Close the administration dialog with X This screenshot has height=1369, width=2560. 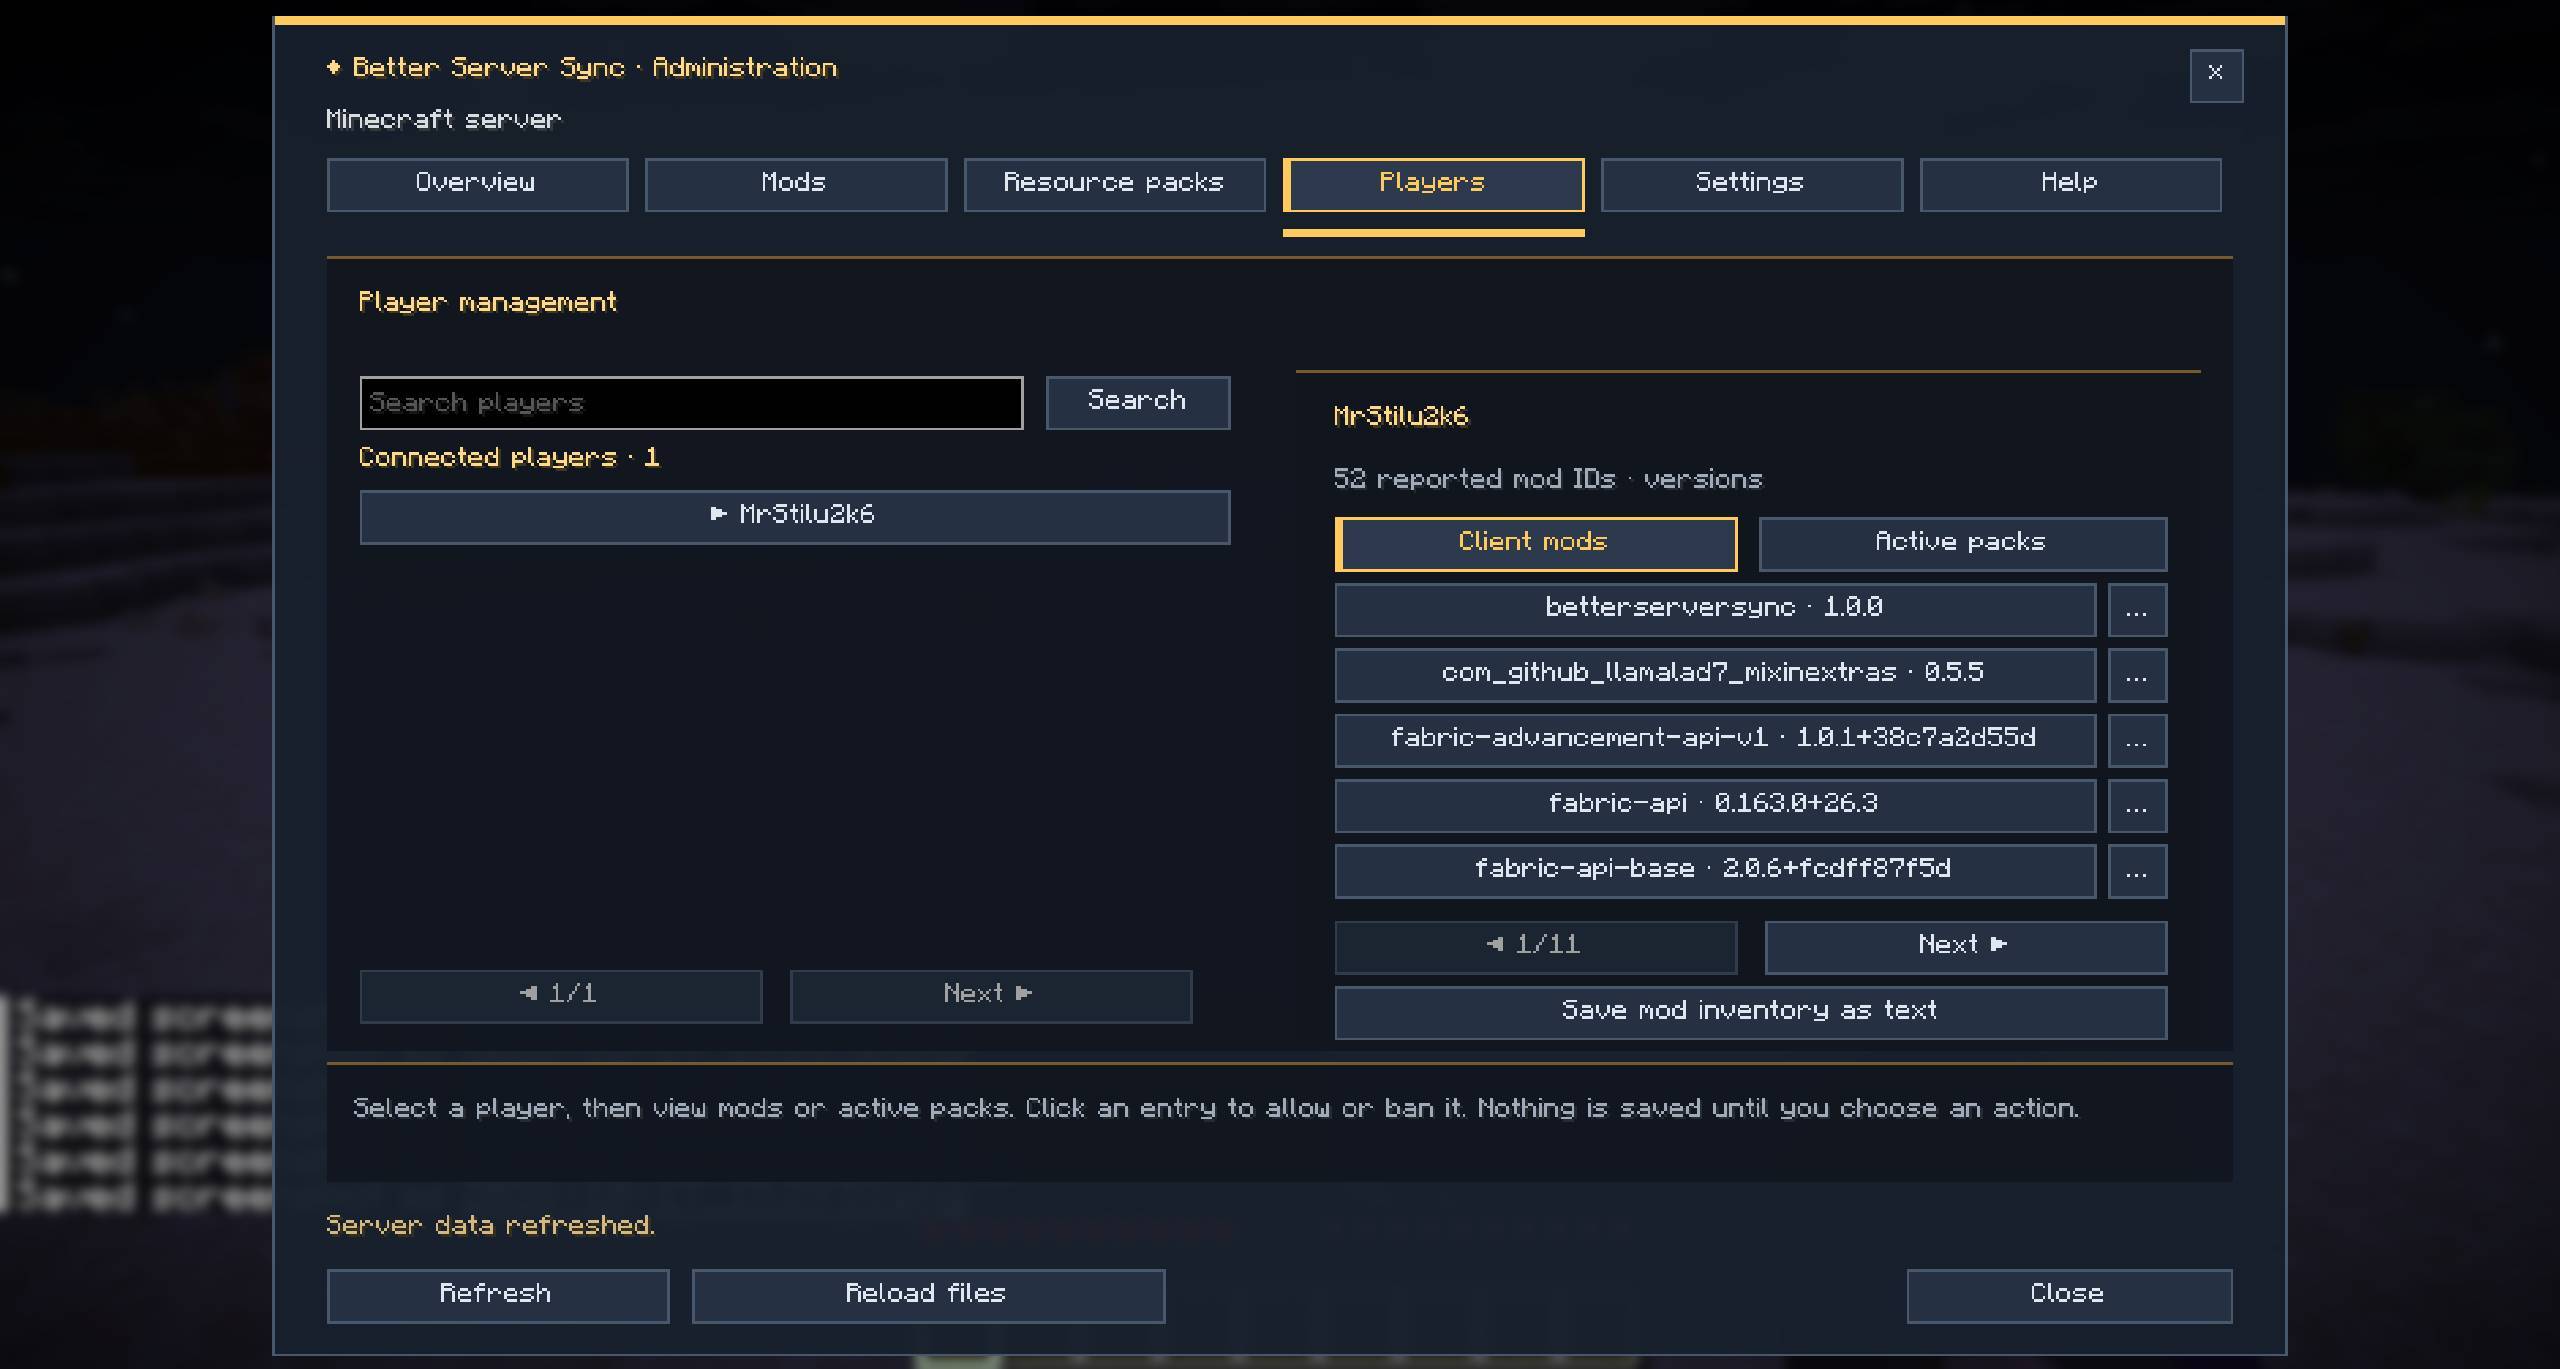pyautogui.click(x=2216, y=75)
